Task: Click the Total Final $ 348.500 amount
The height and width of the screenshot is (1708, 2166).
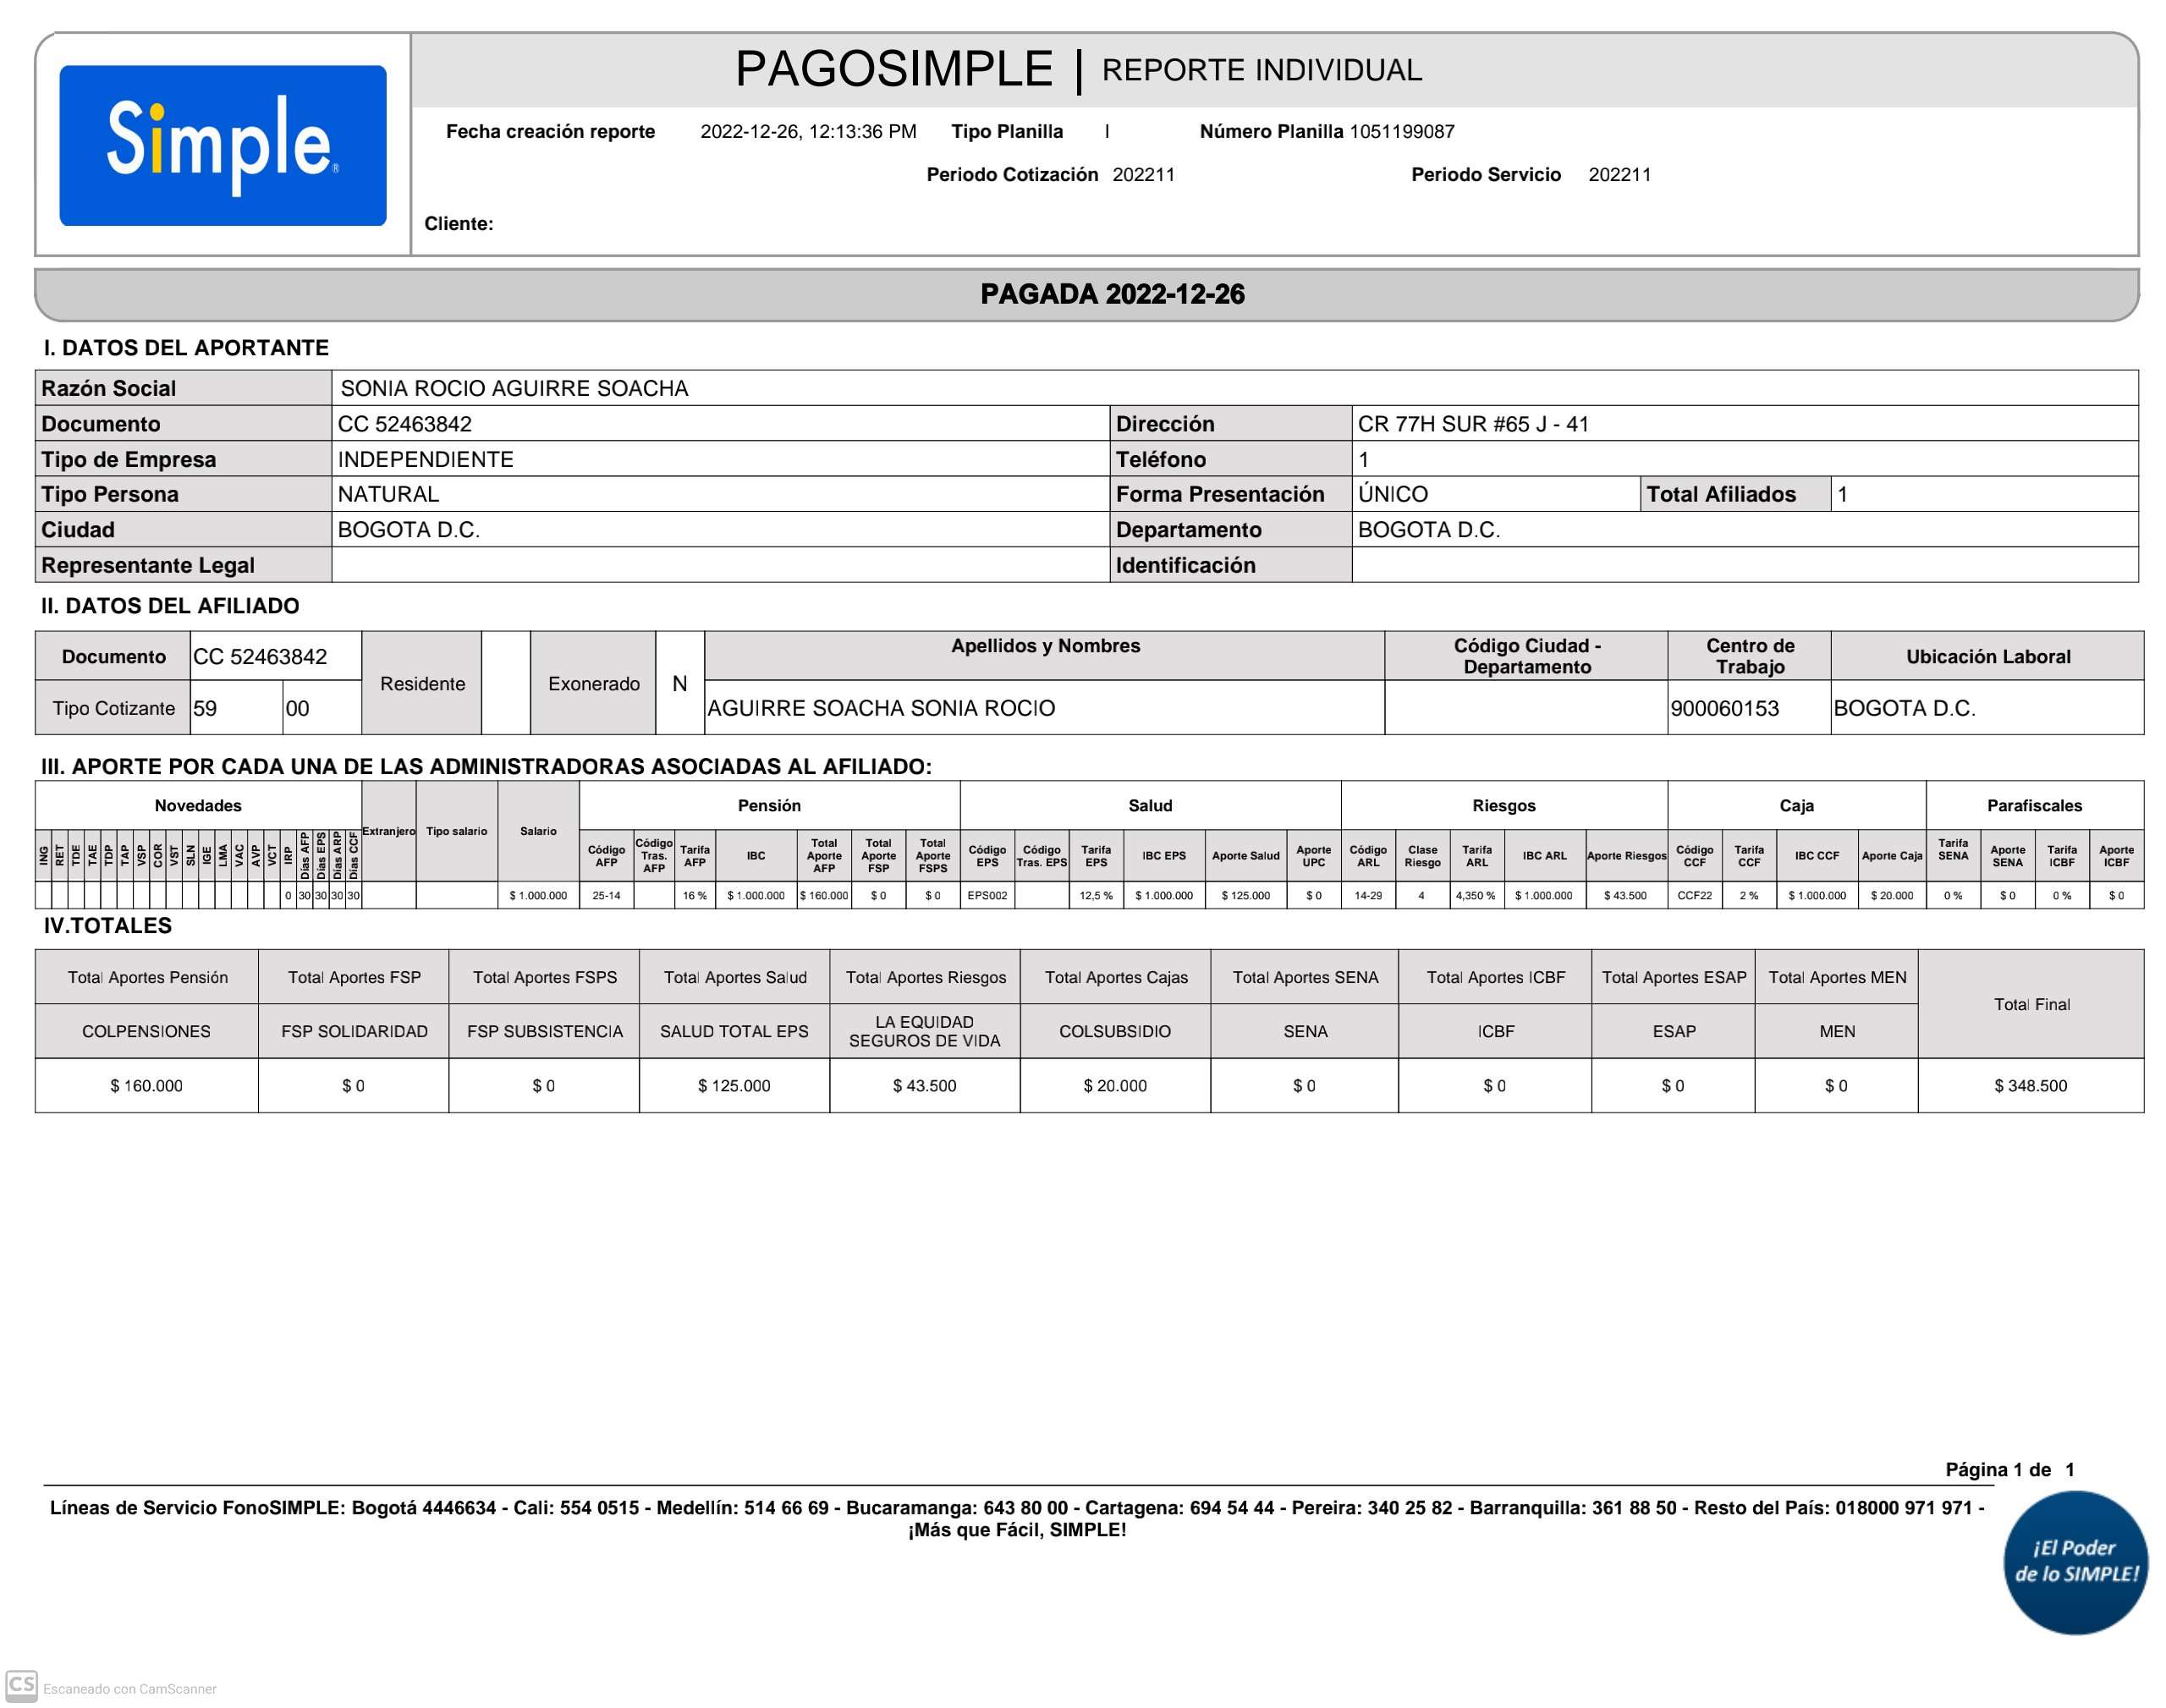Action: [2029, 1085]
